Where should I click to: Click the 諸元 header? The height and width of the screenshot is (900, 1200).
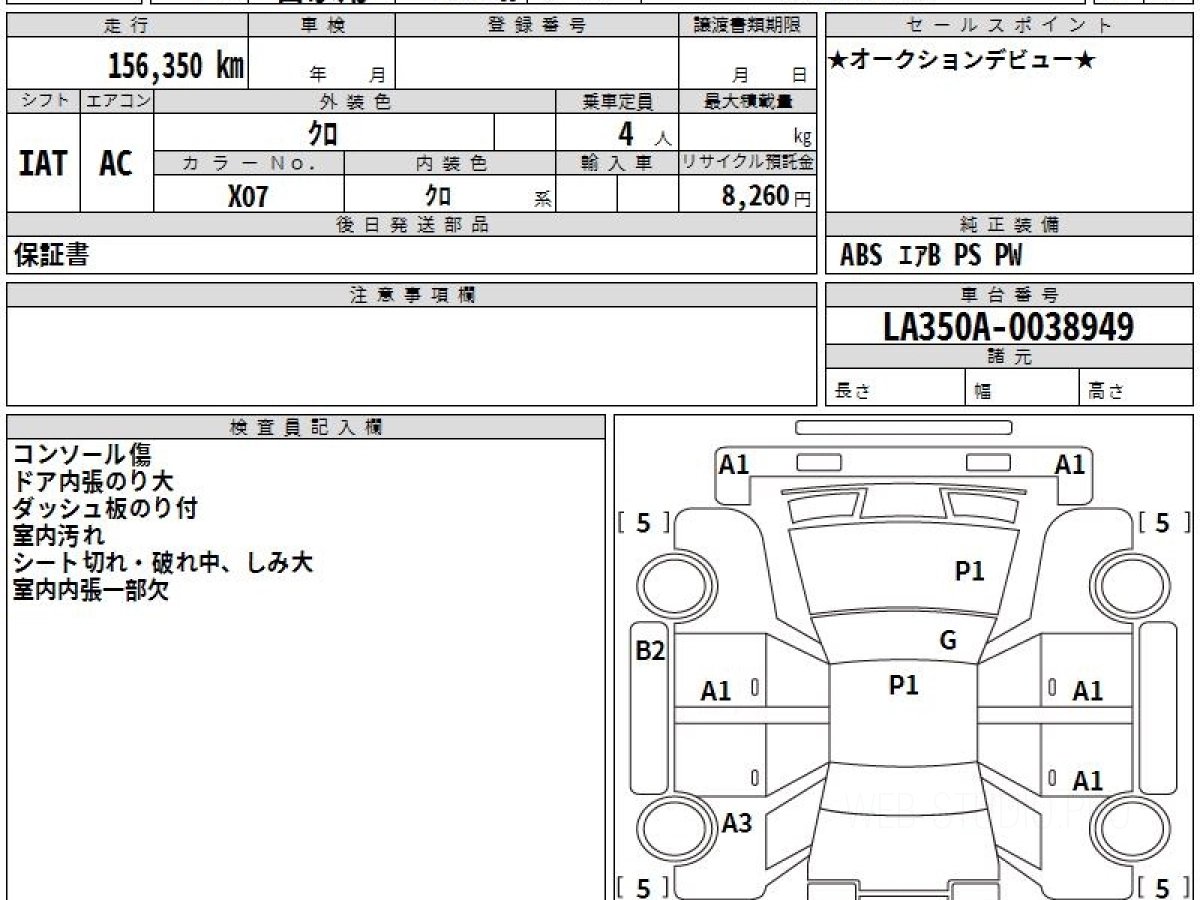pyautogui.click(x=1009, y=357)
